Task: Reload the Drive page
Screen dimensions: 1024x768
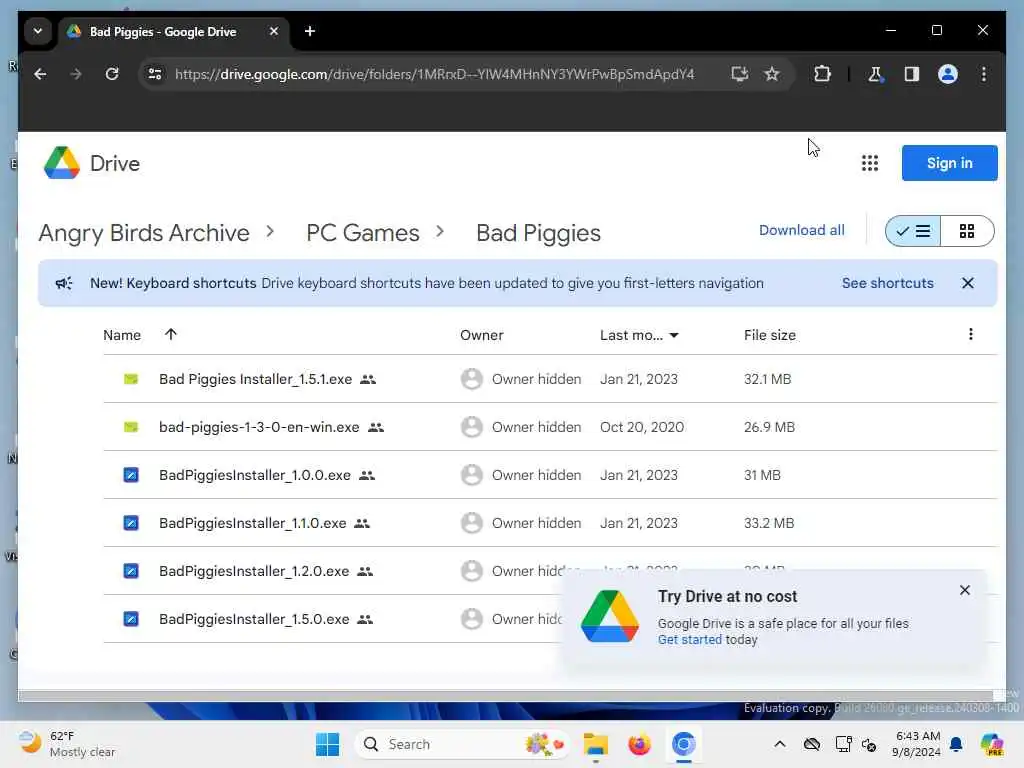Action: (x=112, y=74)
